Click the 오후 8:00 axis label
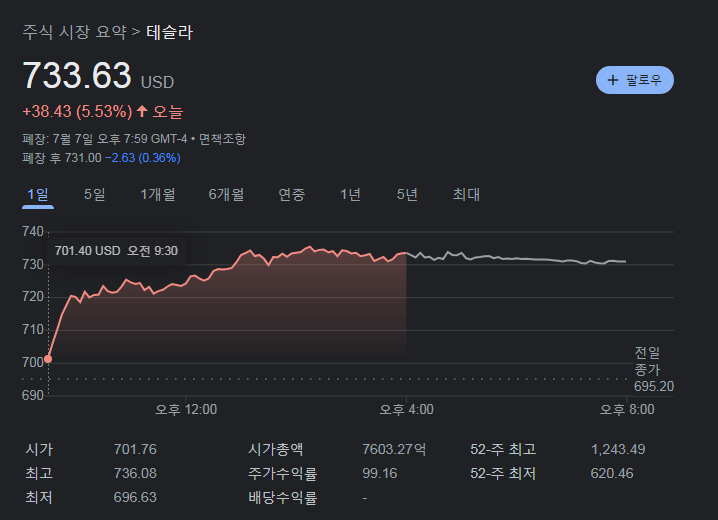This screenshot has height=520, width=718. 627,409
